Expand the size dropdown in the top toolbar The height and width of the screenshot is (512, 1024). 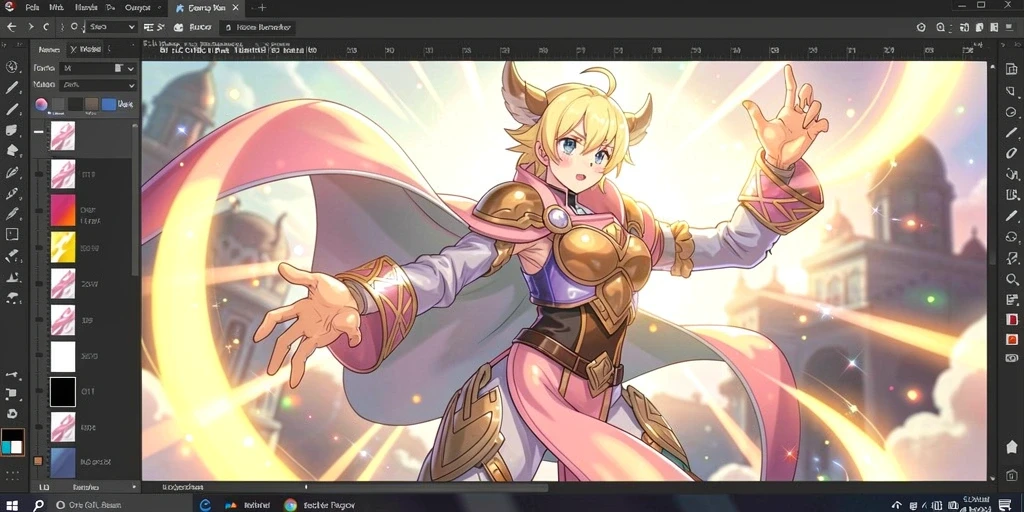click(111, 27)
